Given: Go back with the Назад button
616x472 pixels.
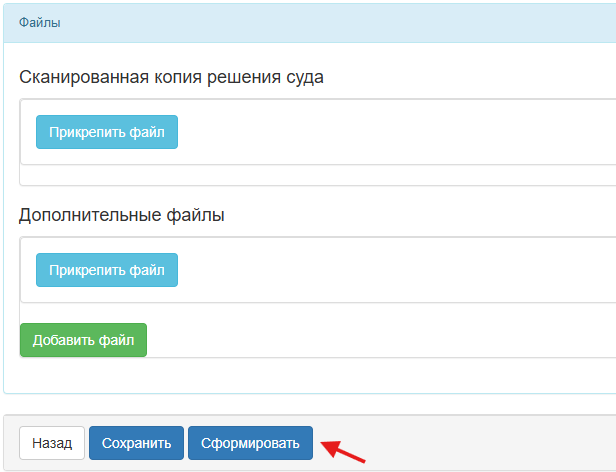Looking at the screenshot, I should pos(52,443).
